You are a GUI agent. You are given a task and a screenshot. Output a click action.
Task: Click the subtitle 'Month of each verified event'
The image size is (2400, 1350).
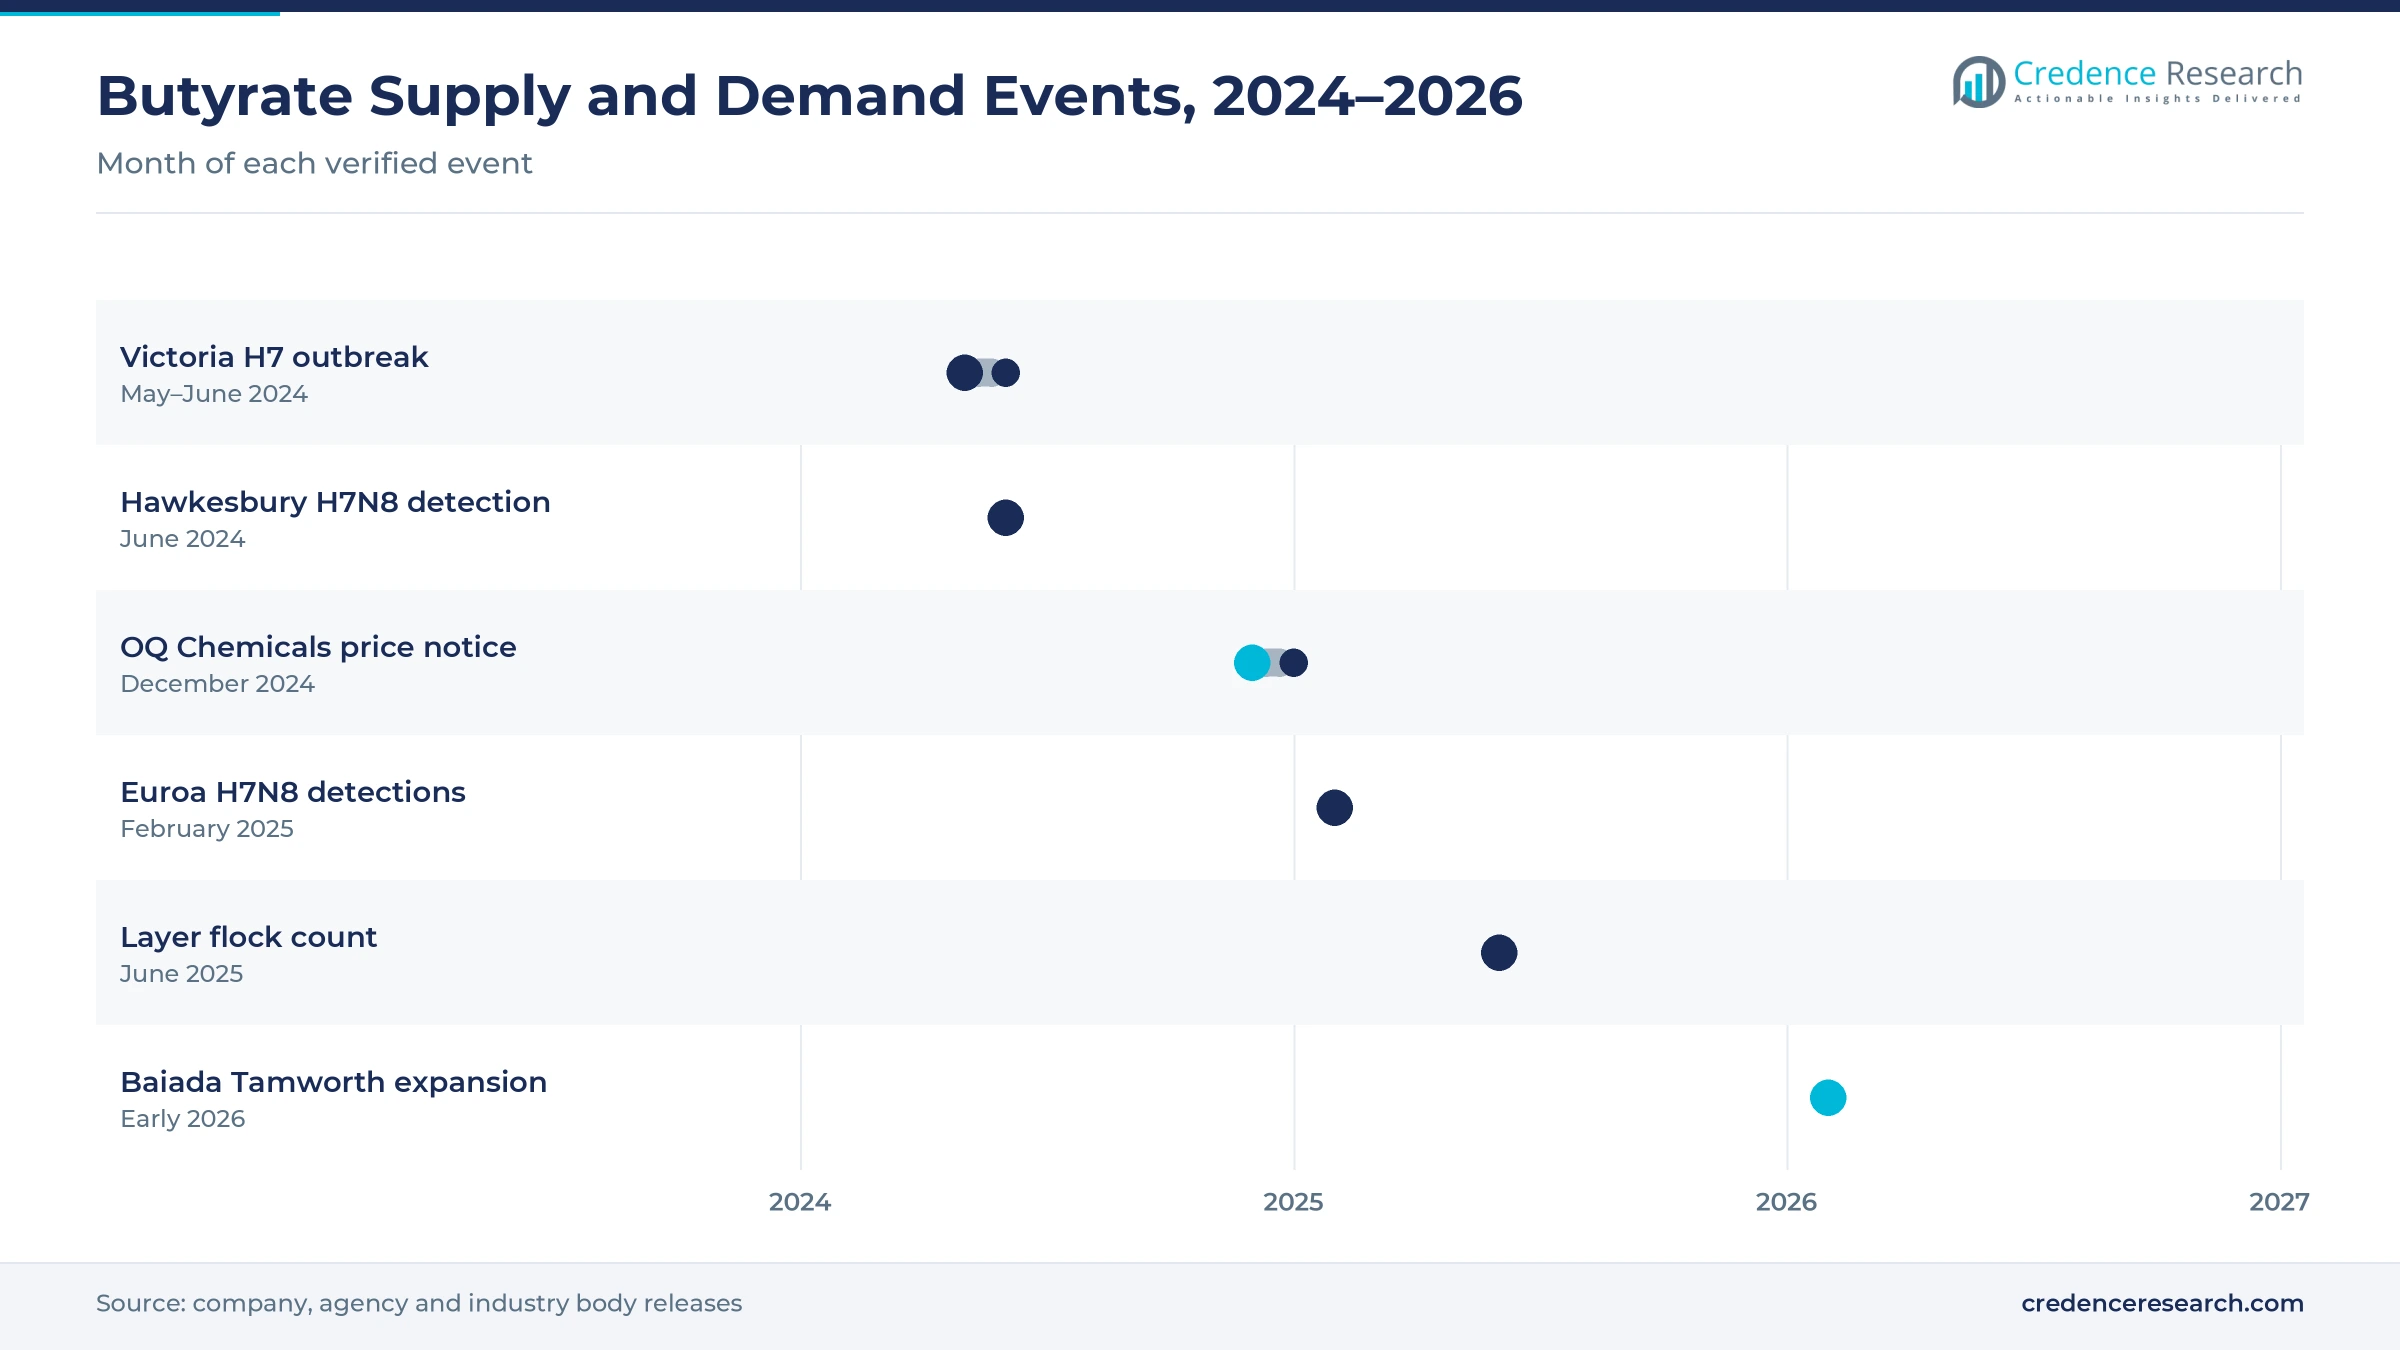(x=314, y=163)
